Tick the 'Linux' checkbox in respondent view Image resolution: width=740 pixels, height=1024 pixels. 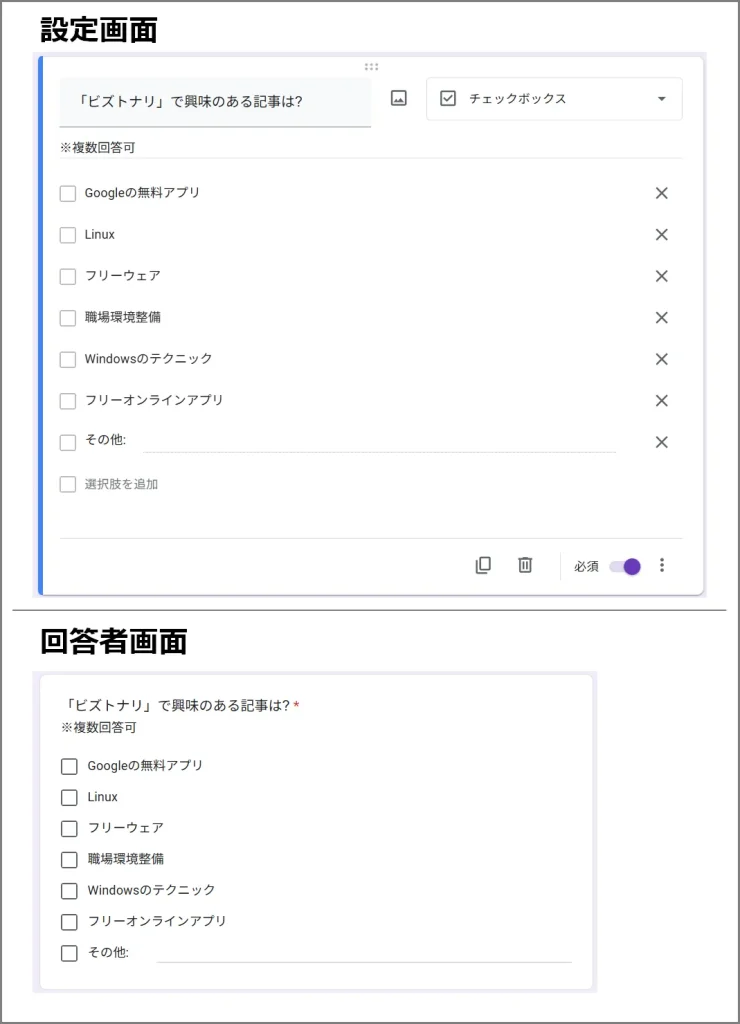click(69, 797)
